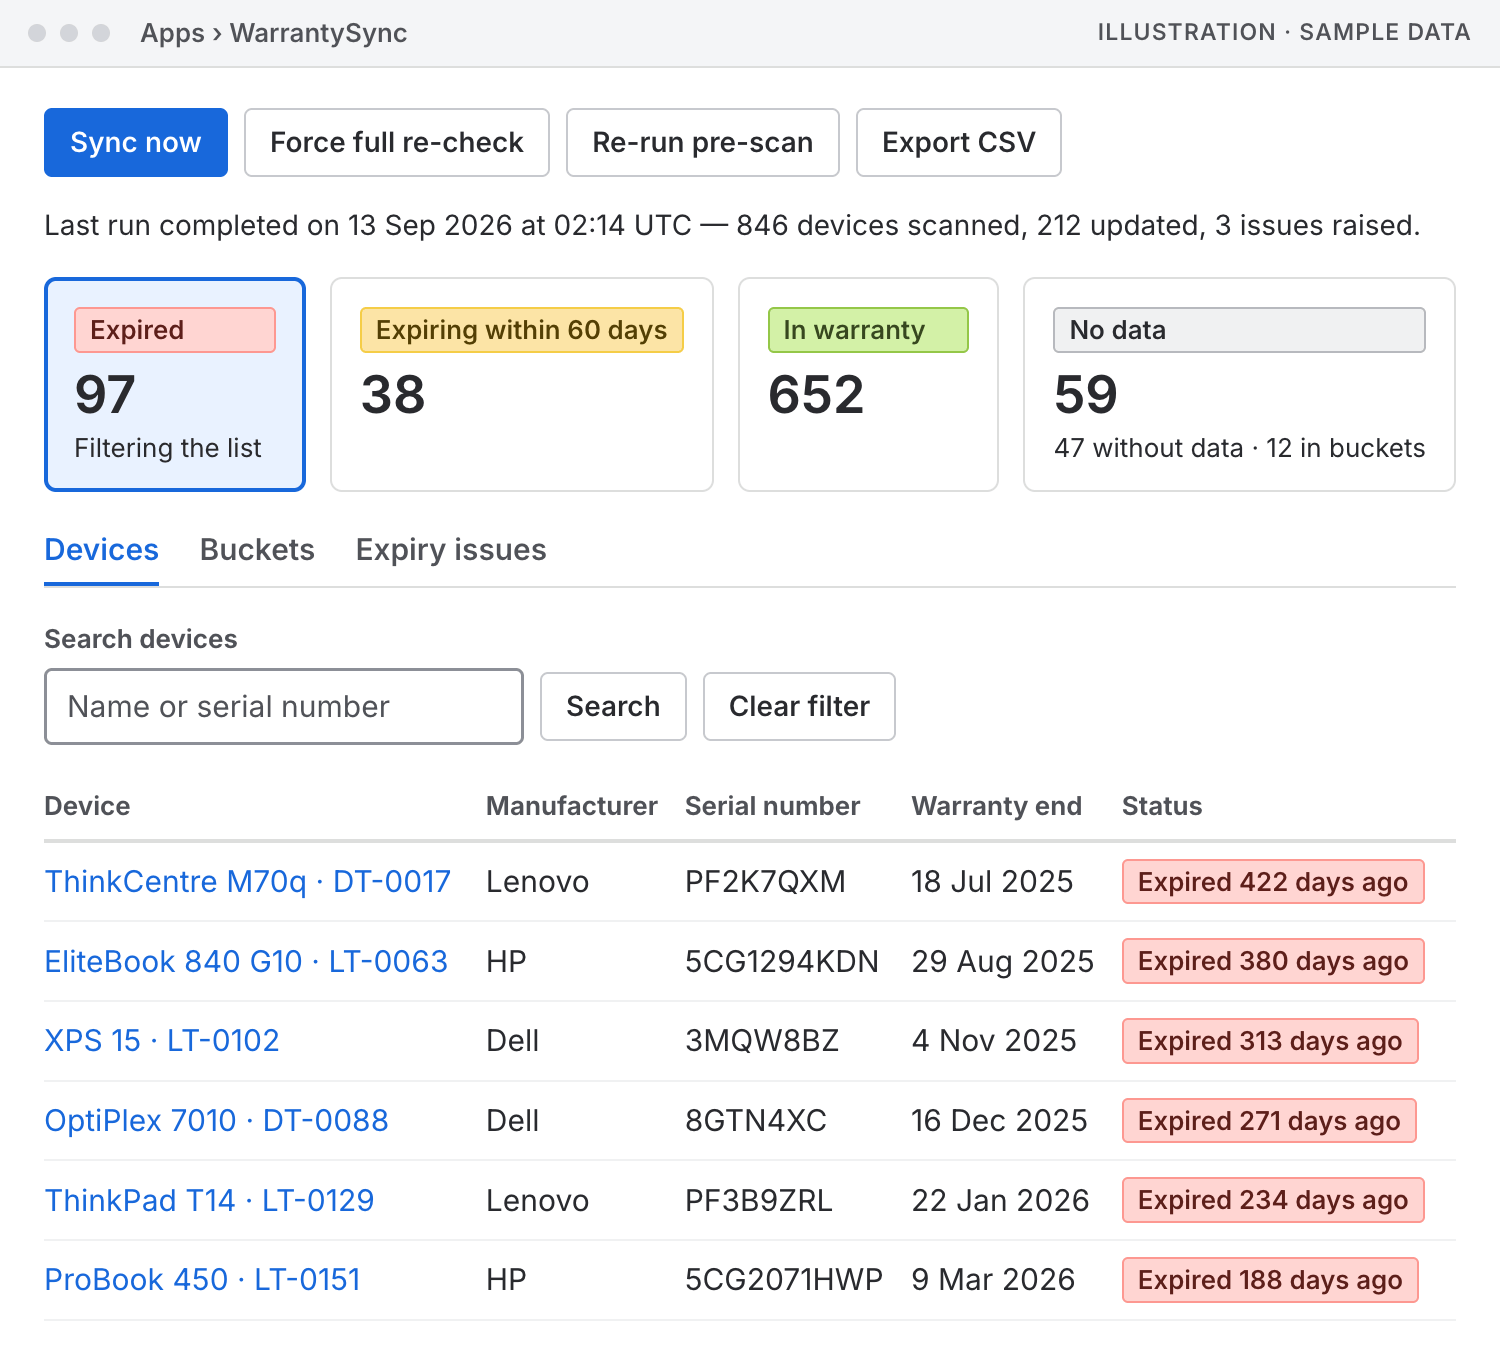Viewport: 1500px width, 1370px height.
Task: Click the Status column header
Action: [1162, 806]
